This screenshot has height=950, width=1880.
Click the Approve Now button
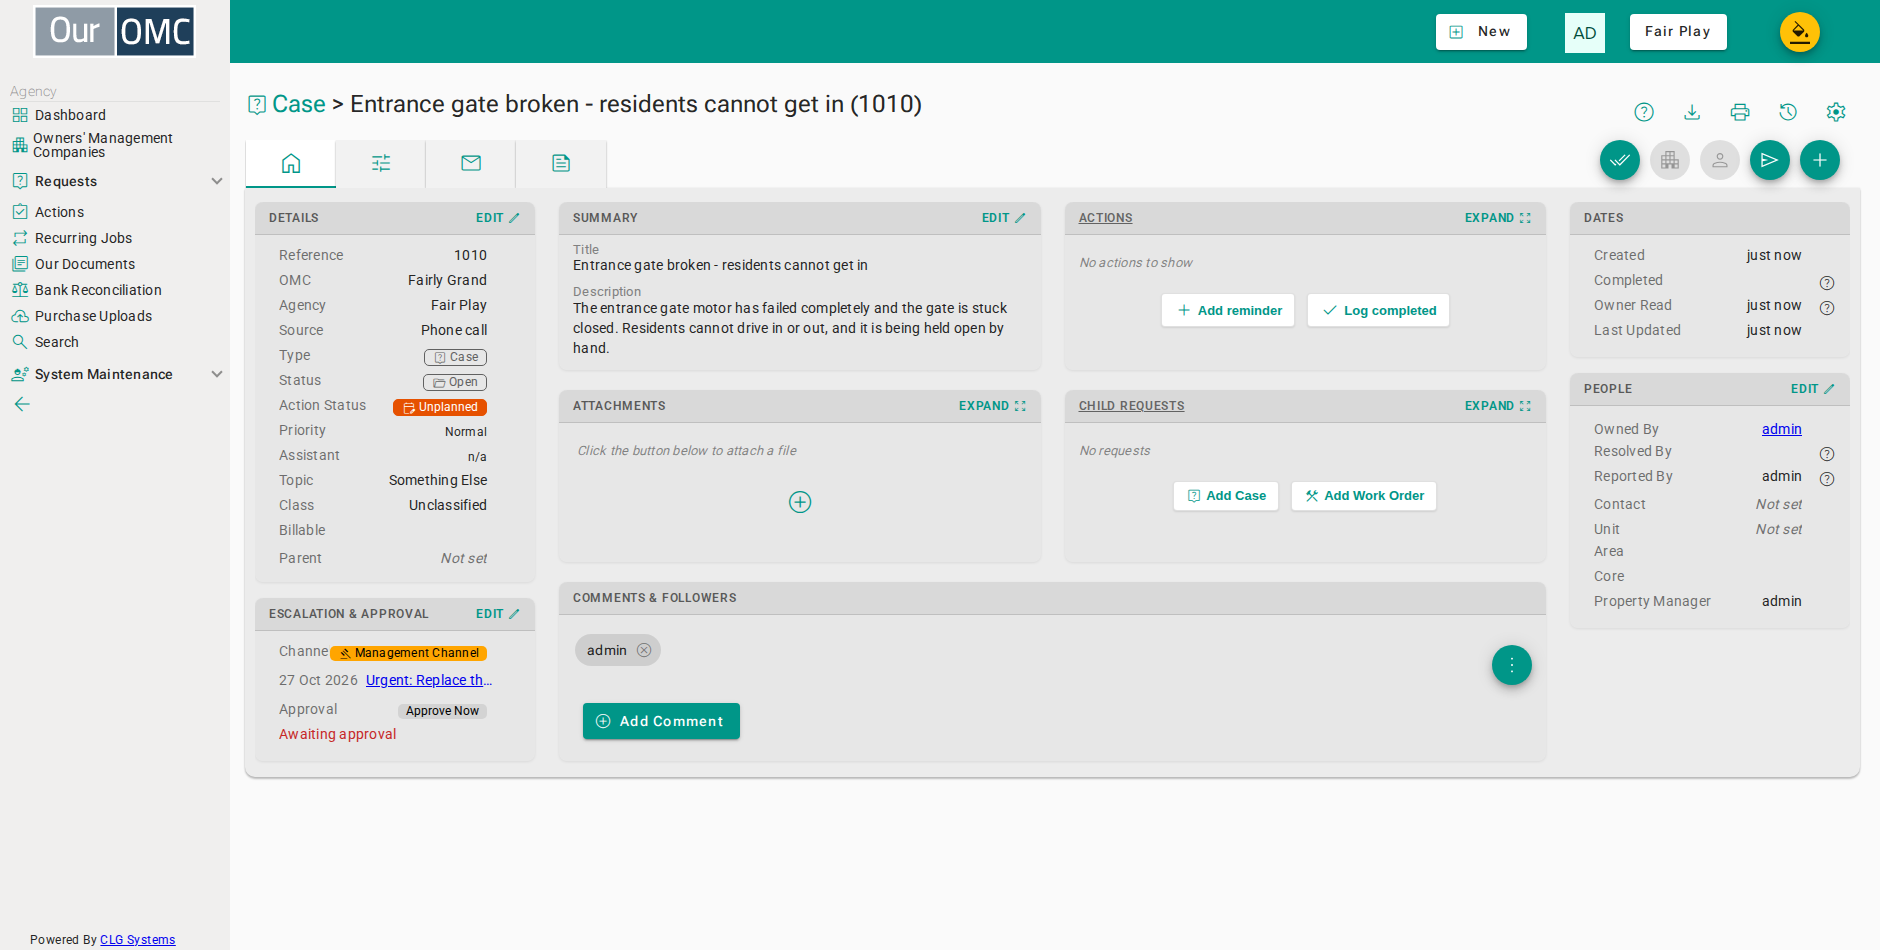coord(442,711)
